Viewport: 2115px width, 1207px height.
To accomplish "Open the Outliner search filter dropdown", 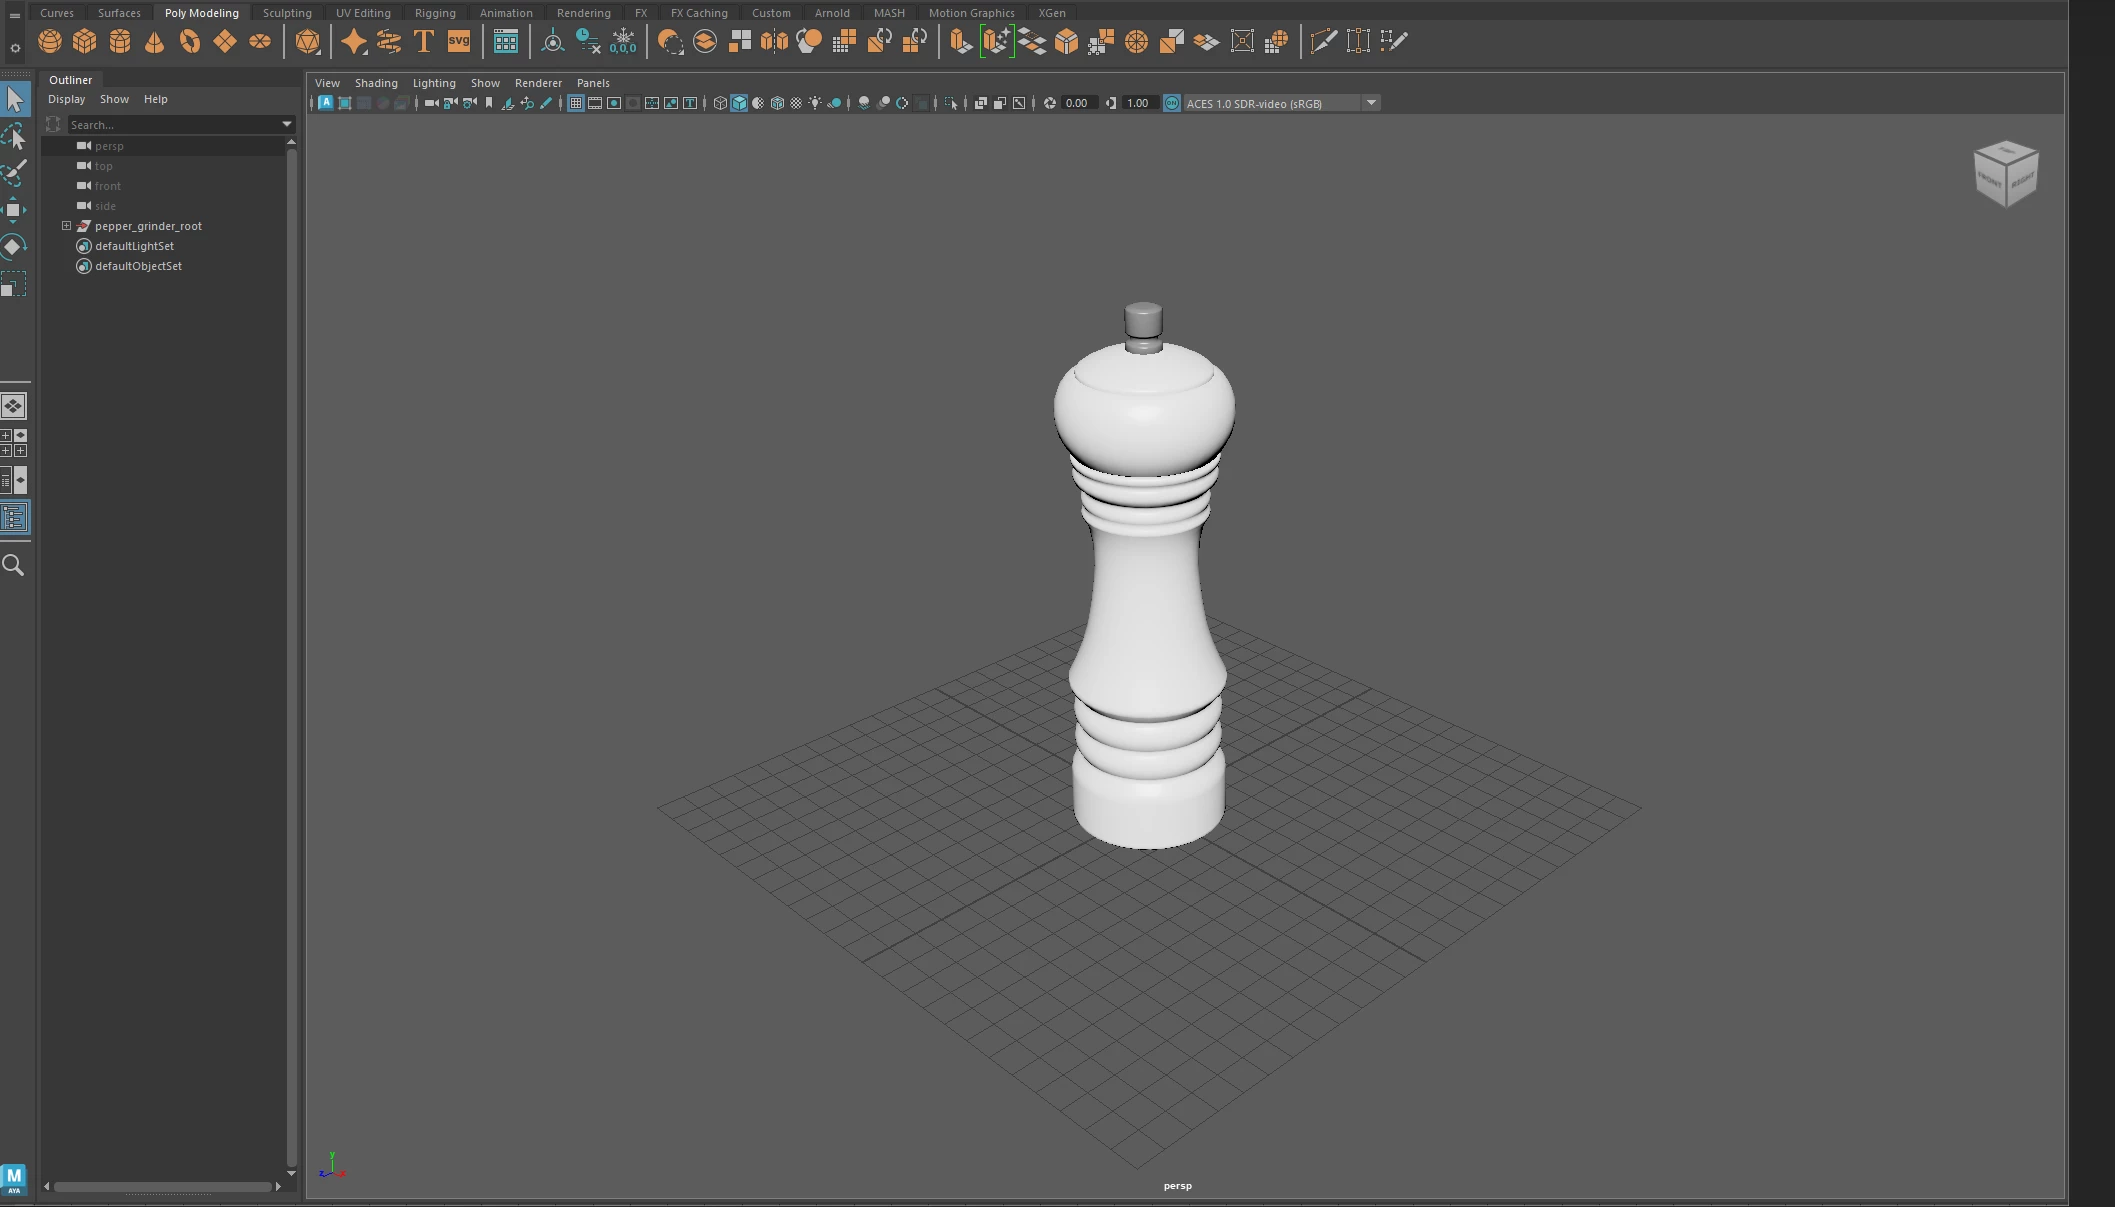I will [x=287, y=124].
